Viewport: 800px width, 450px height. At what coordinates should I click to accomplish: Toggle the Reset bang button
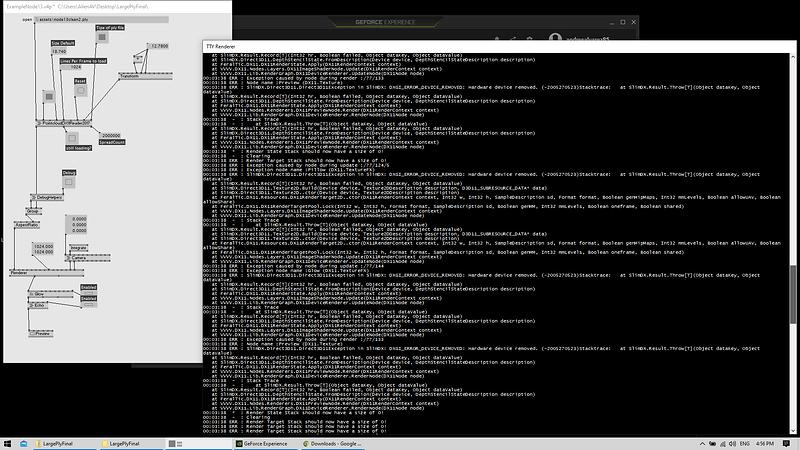point(81,90)
